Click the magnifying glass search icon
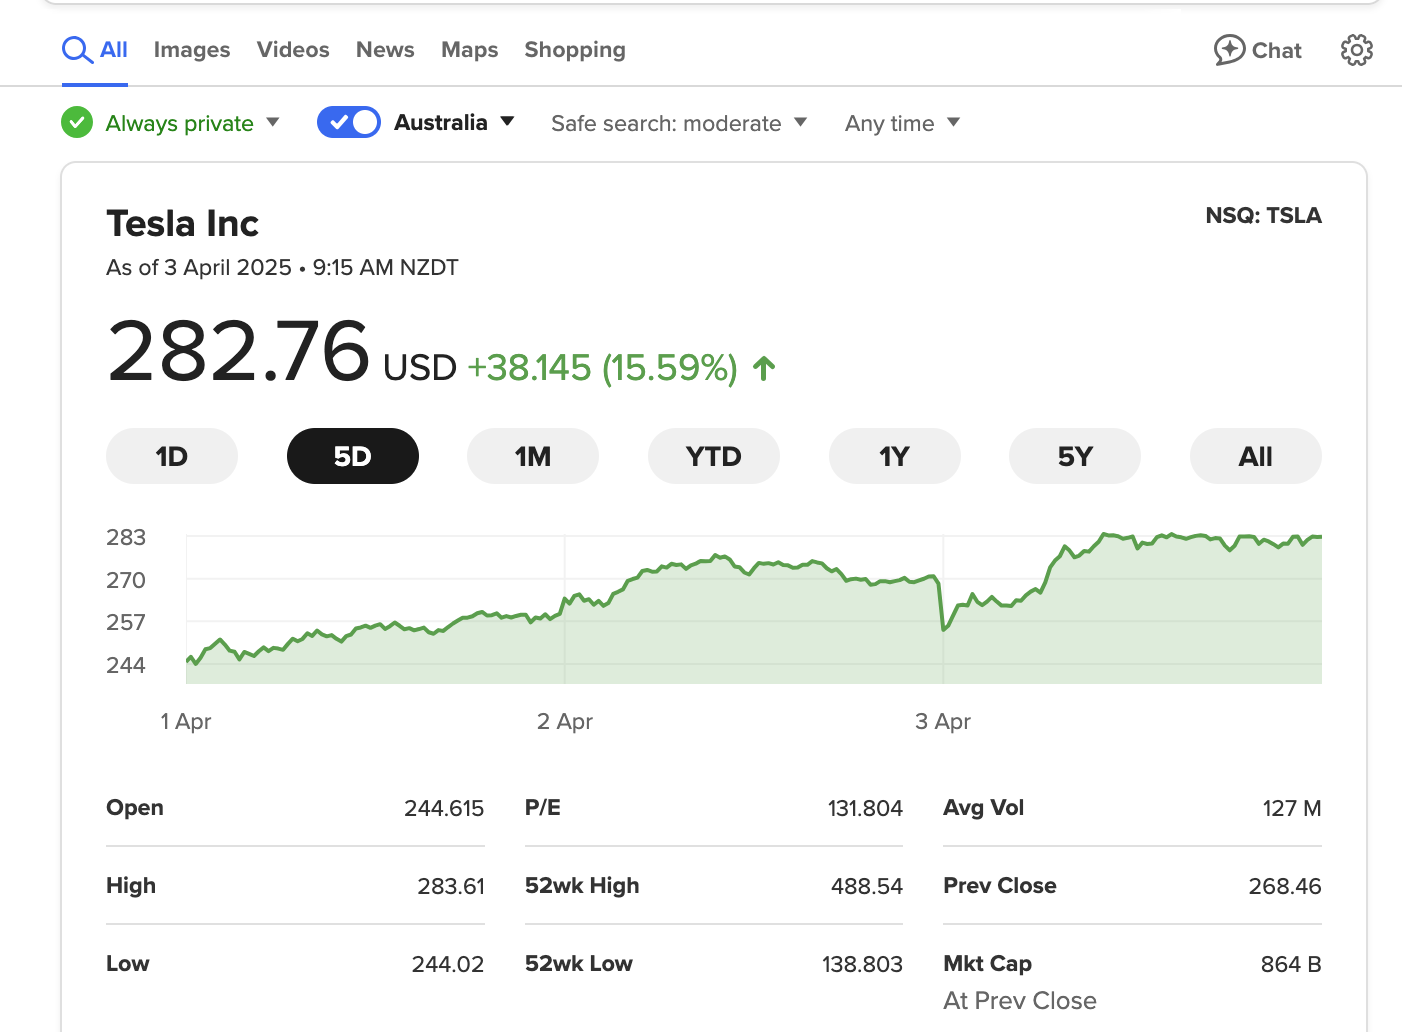This screenshot has height=1032, width=1402. [77, 50]
